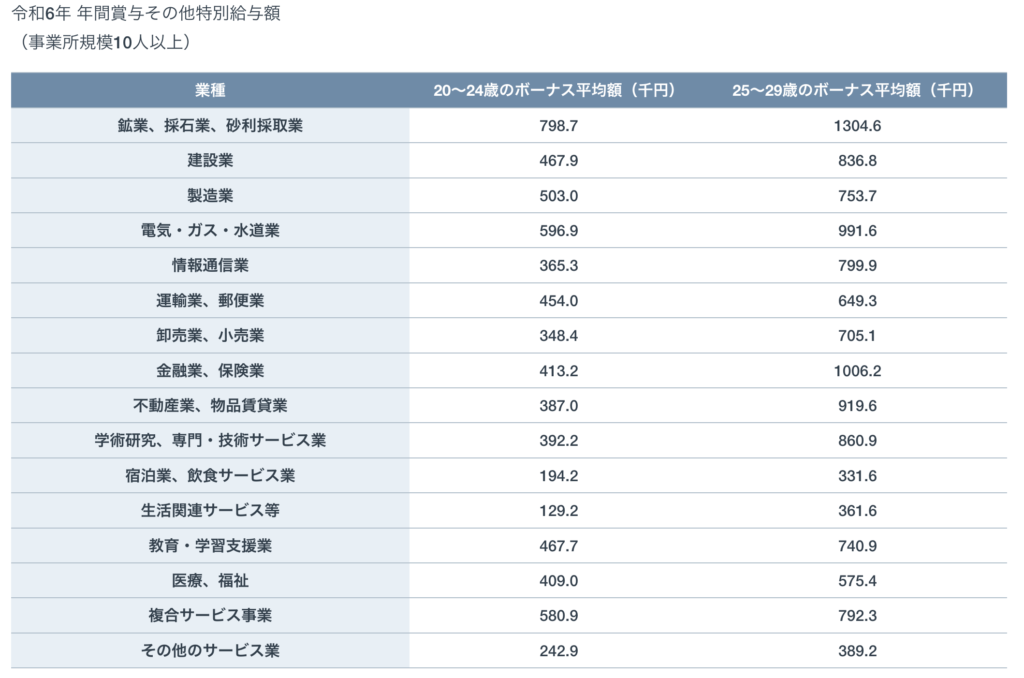Select the 宿泊業、飲食サービス業 row label
The width and height of the screenshot is (1024, 678).
[x=210, y=476]
